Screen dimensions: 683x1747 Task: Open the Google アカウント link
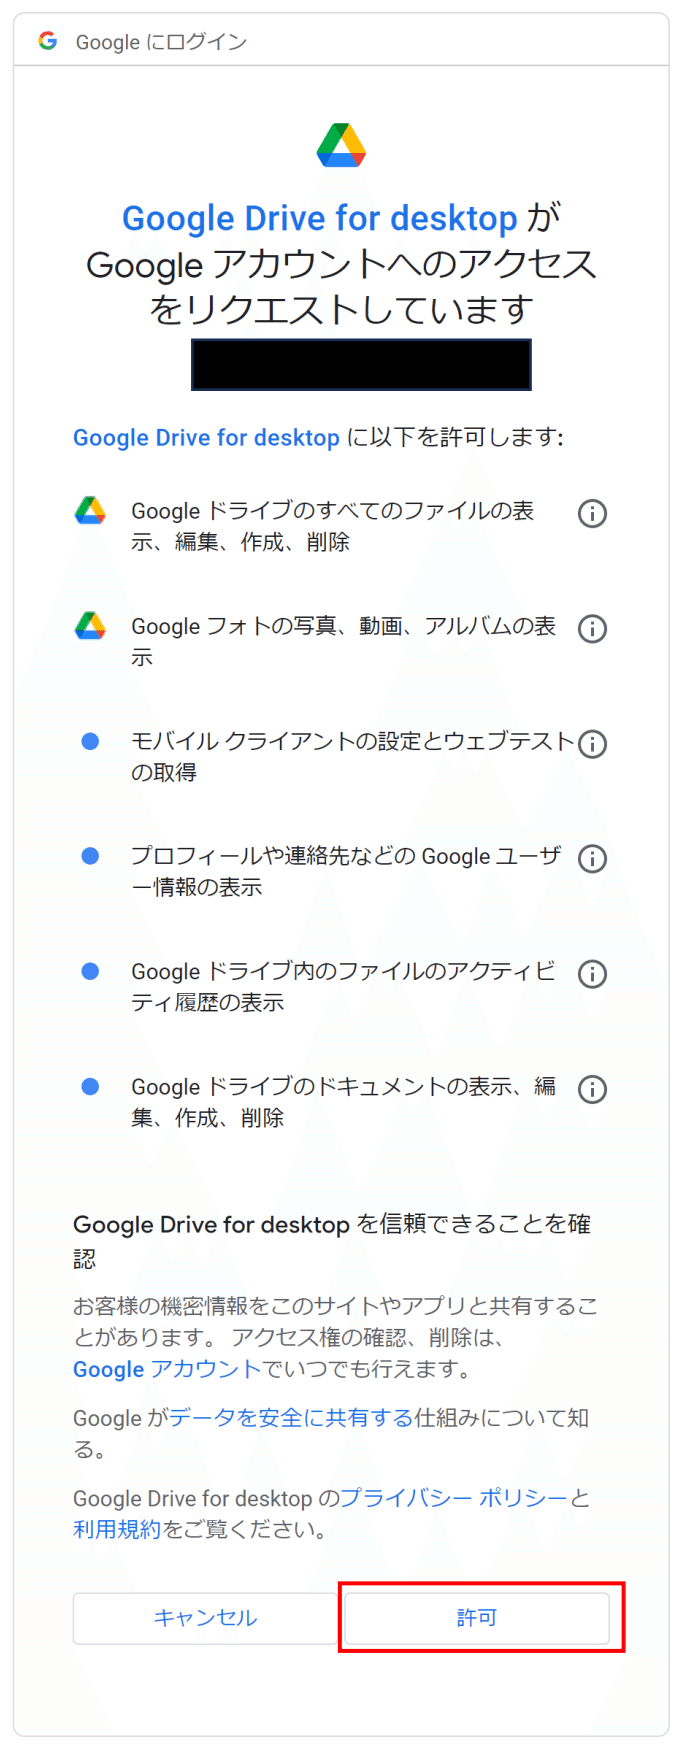(x=167, y=1369)
